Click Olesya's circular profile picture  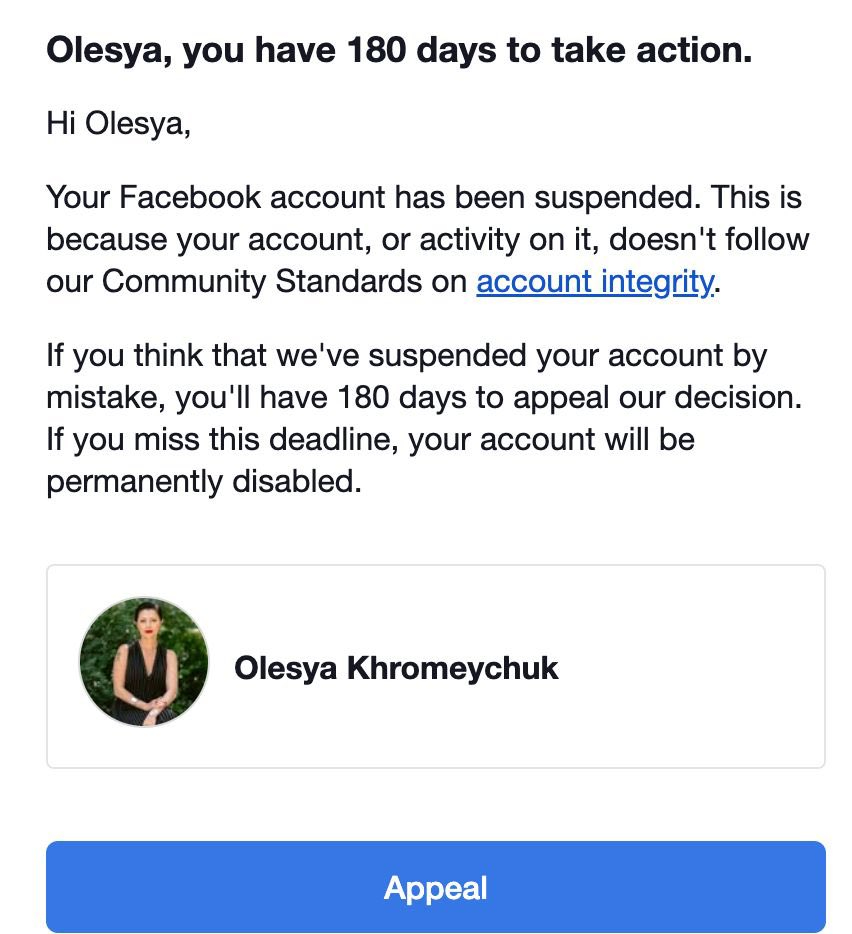click(x=144, y=661)
